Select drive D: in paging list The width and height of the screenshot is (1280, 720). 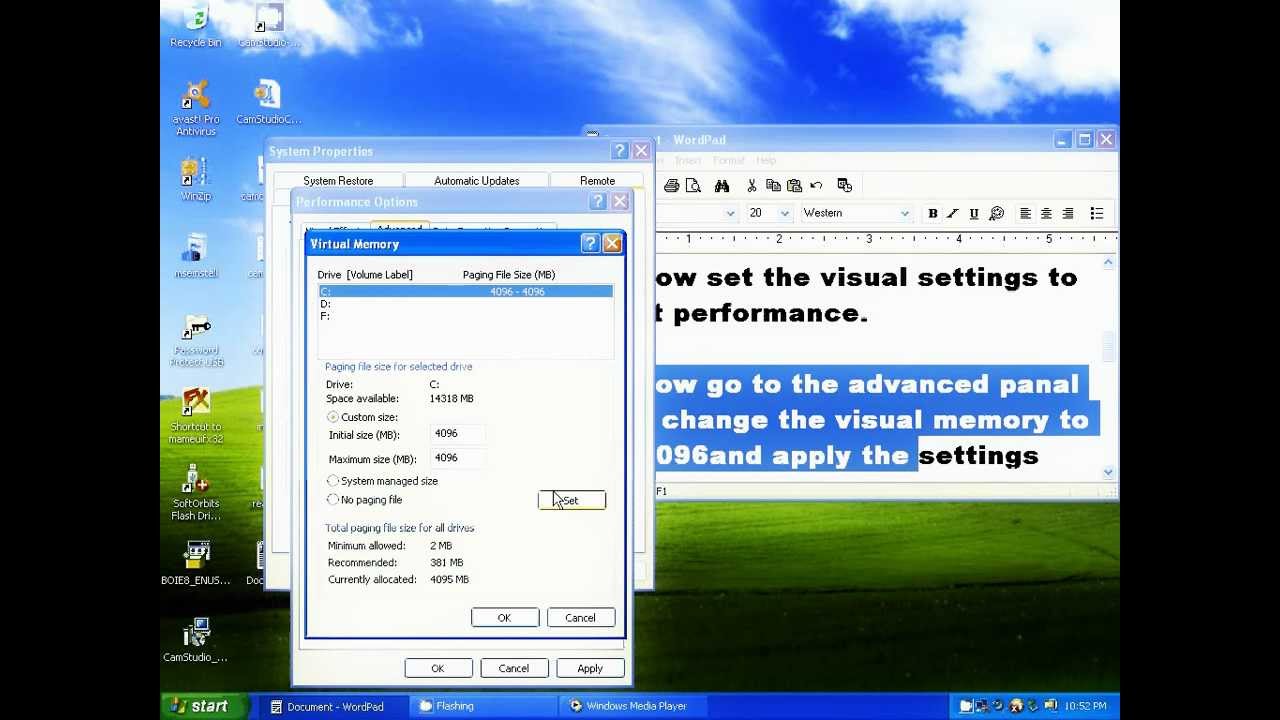coord(466,304)
